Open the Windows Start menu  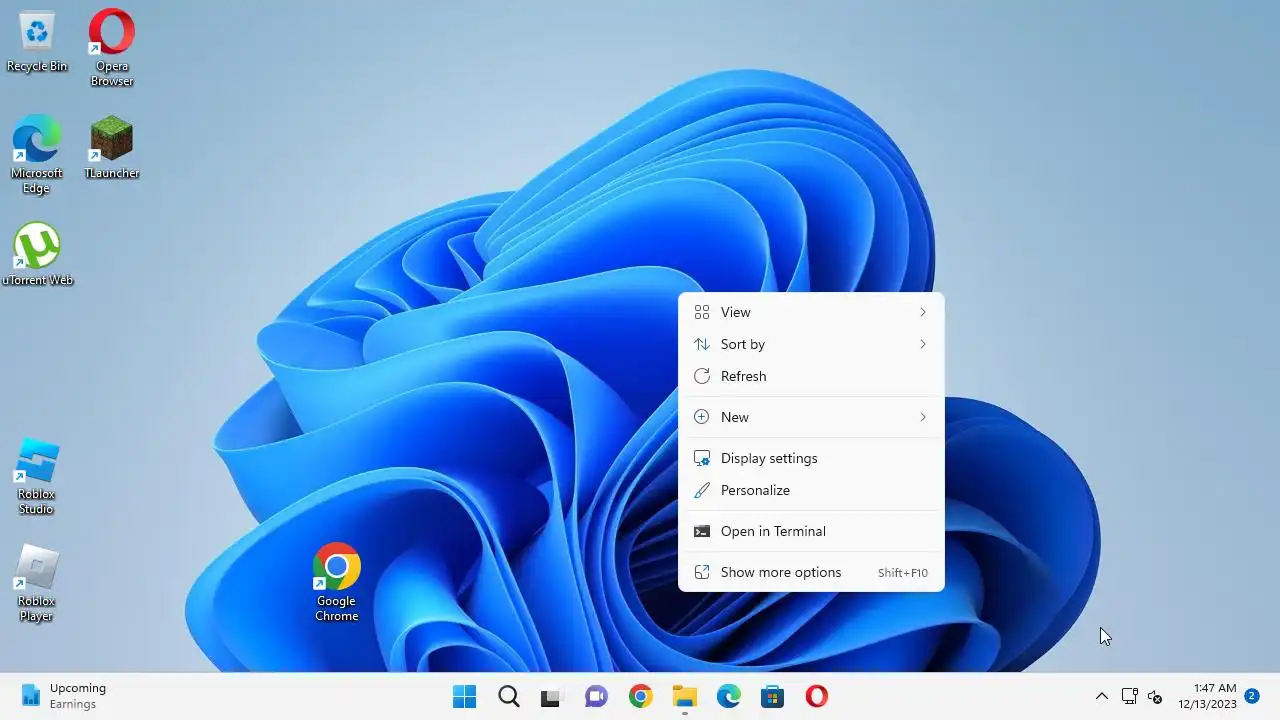tap(465, 696)
